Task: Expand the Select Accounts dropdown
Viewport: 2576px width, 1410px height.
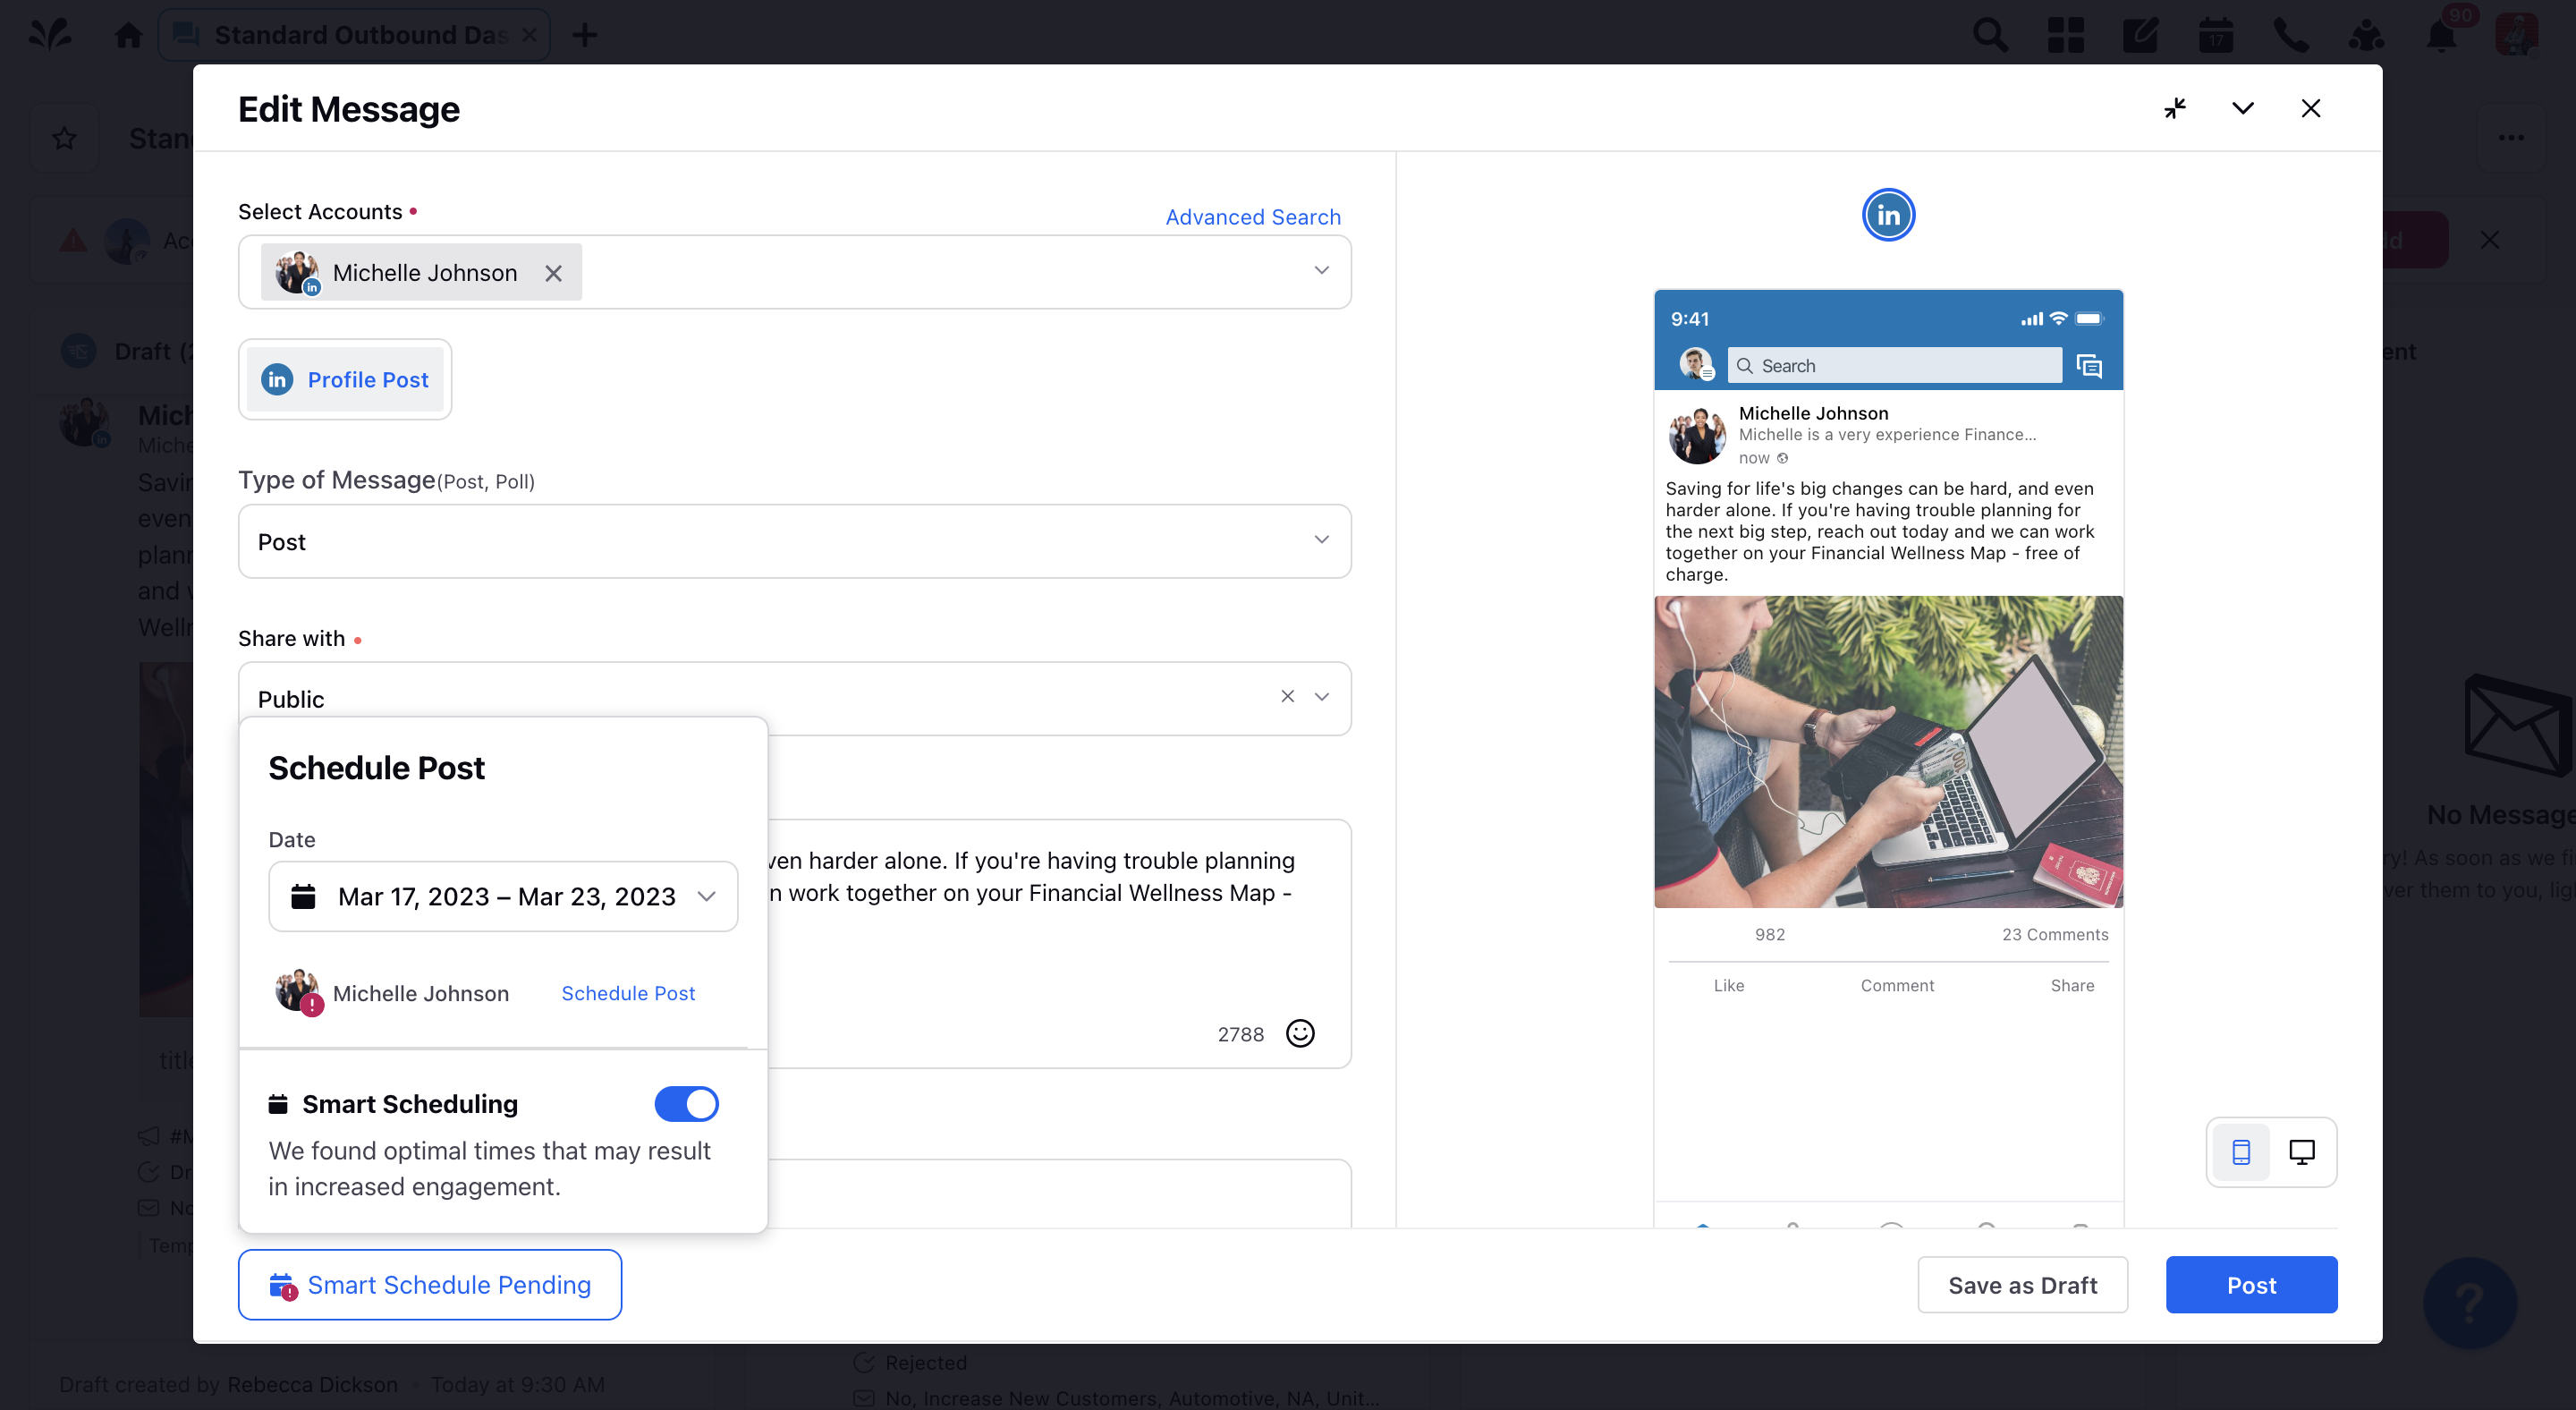Action: (1323, 271)
